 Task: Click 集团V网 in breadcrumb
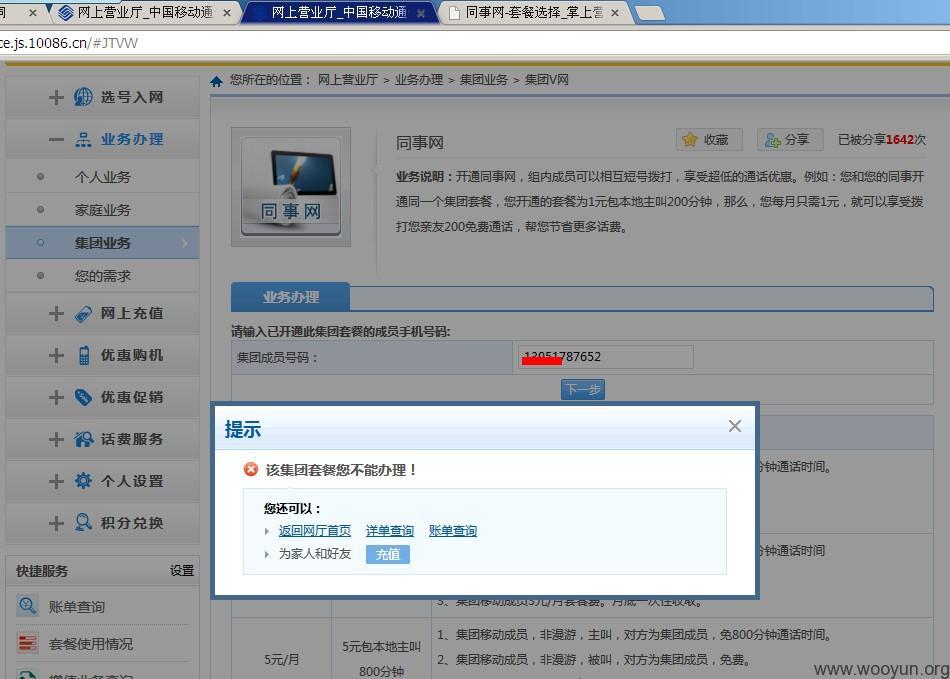[x=546, y=80]
